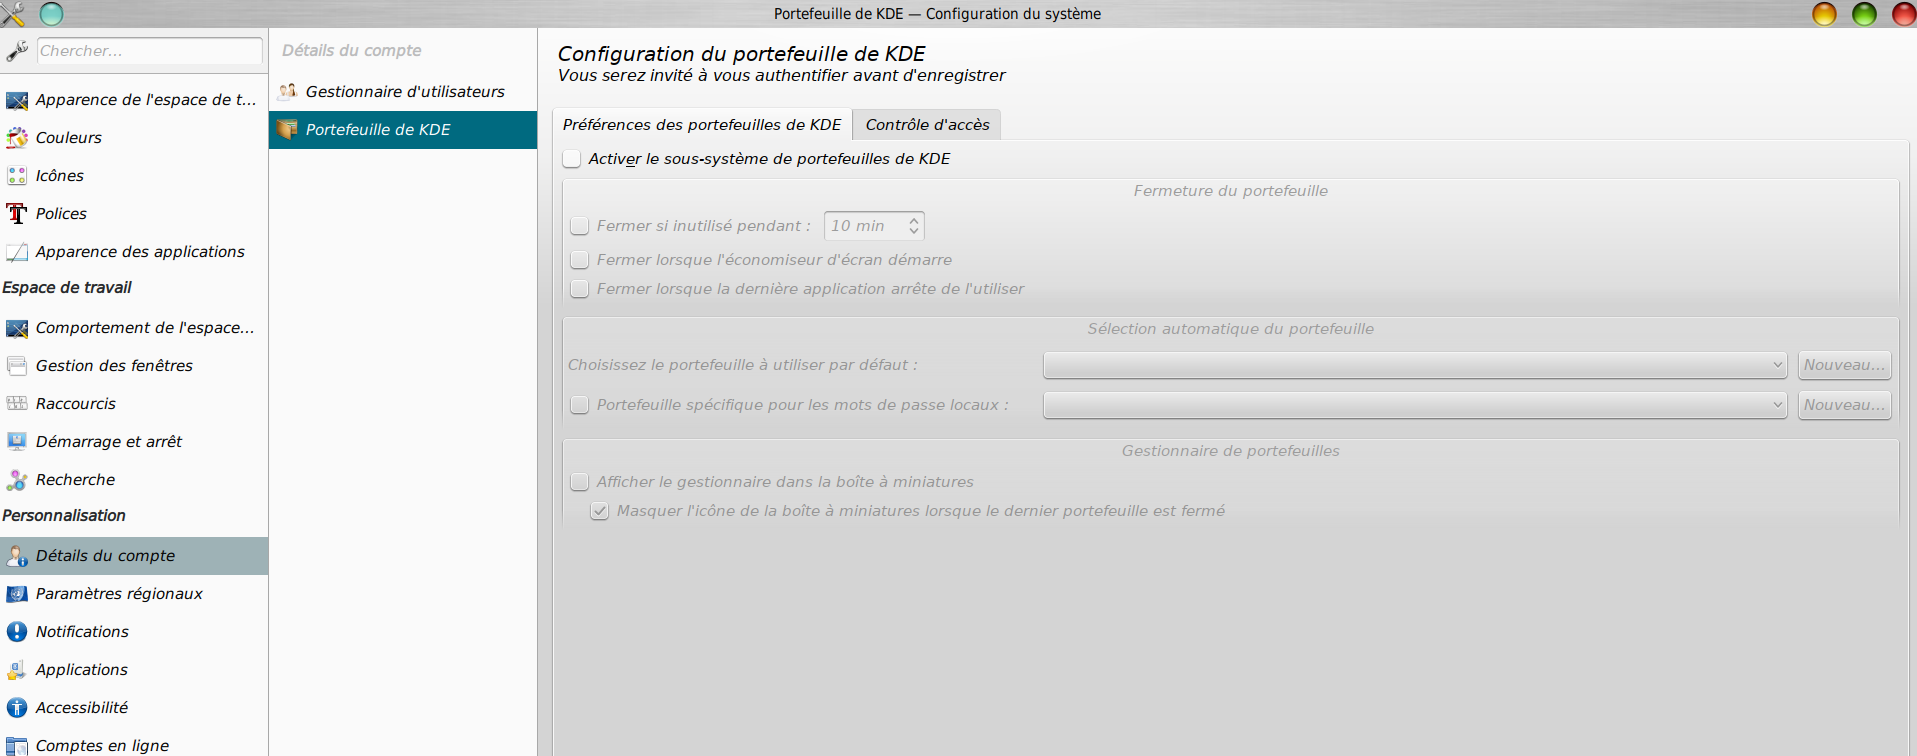The image size is (1917, 756).
Task: Uncheck Masquer l'icône de la boîte à miniatures
Action: coord(599,511)
